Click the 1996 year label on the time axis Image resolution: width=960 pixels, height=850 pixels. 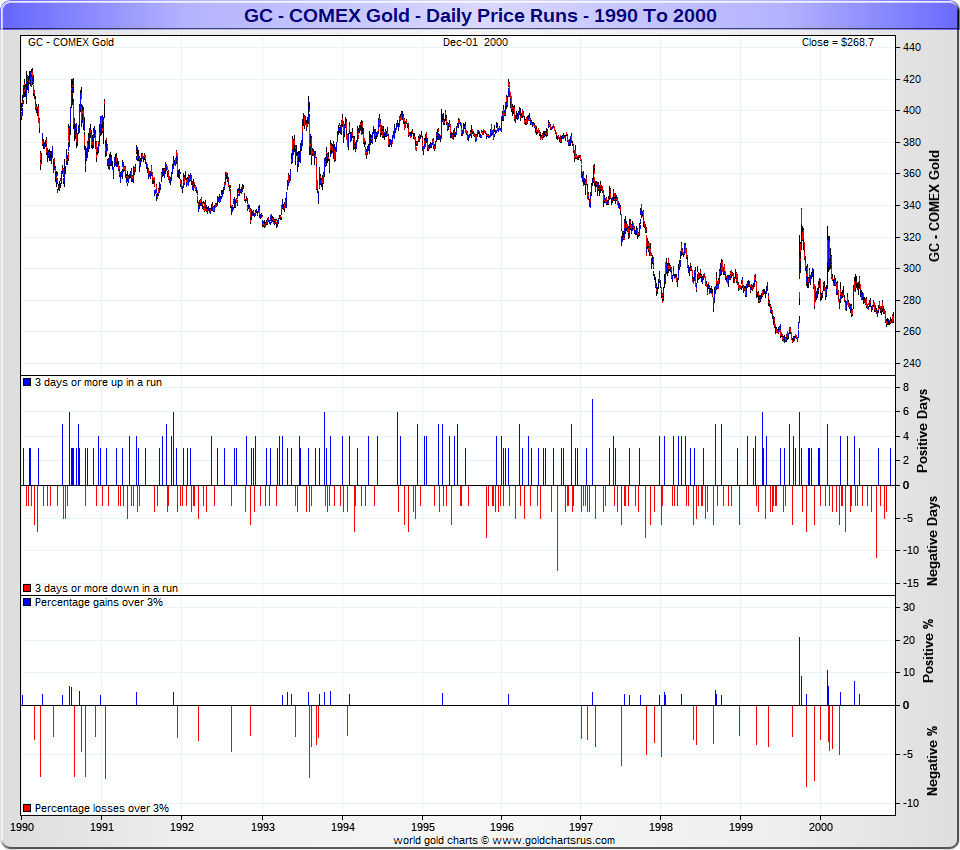tap(502, 827)
